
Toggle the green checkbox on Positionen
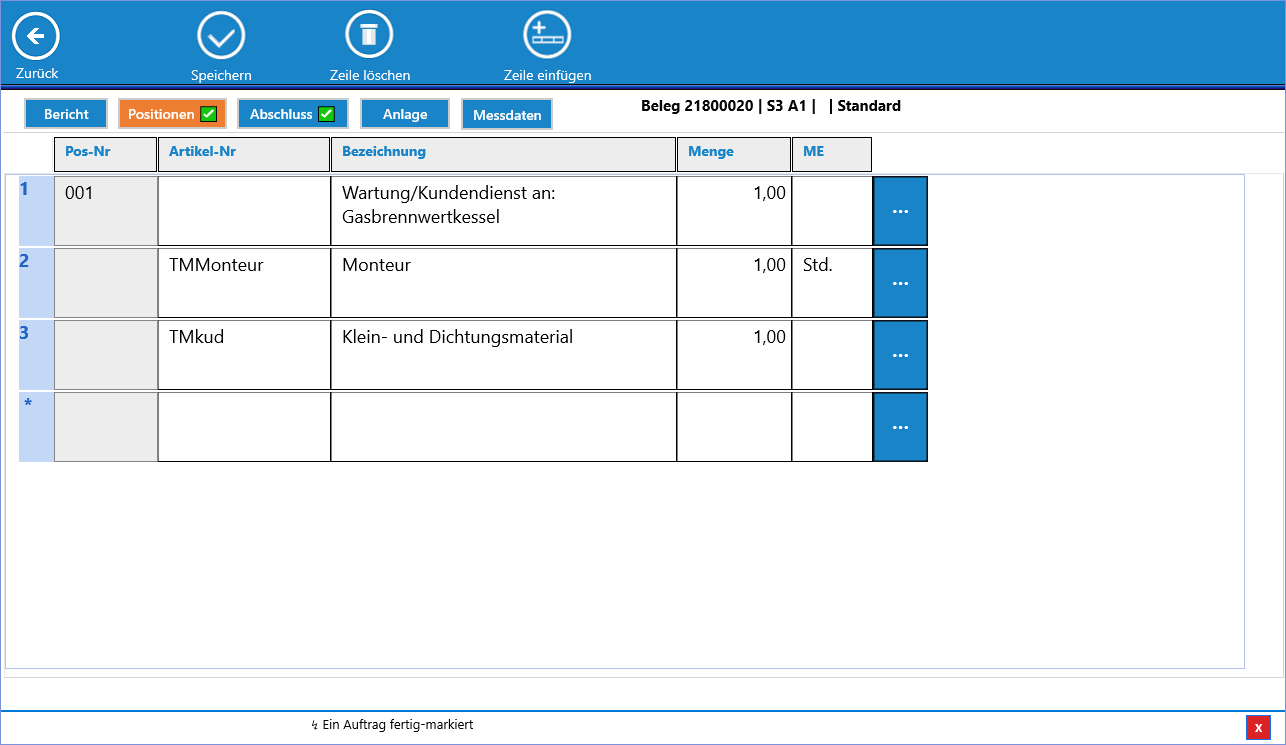tap(209, 114)
